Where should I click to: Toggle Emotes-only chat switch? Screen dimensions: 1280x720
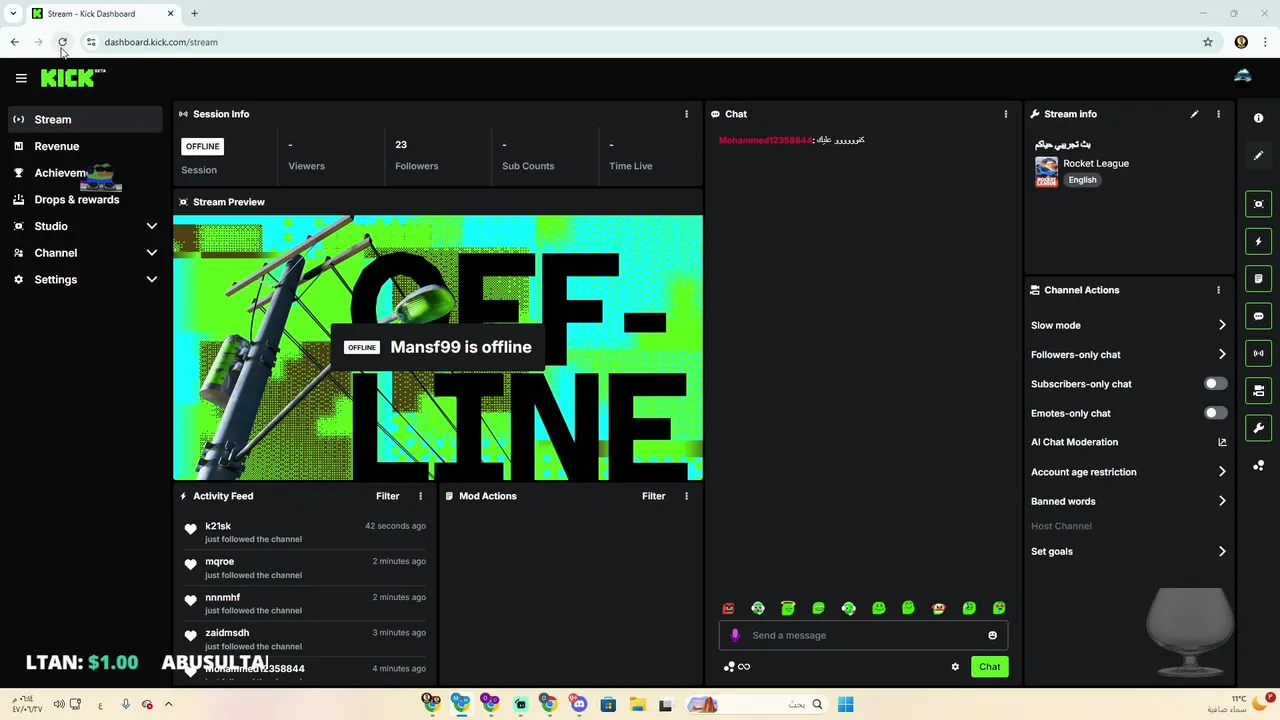pos(1215,413)
